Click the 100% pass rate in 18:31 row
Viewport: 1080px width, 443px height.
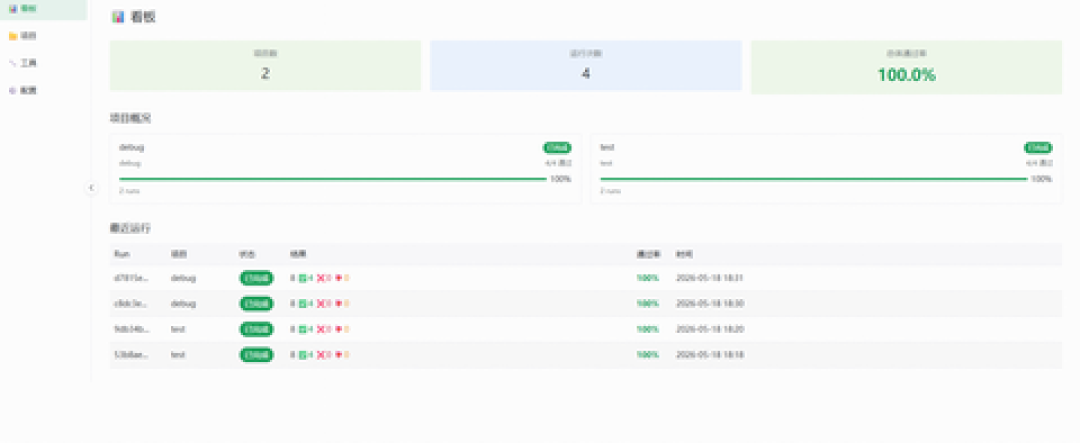pyautogui.click(x=647, y=278)
